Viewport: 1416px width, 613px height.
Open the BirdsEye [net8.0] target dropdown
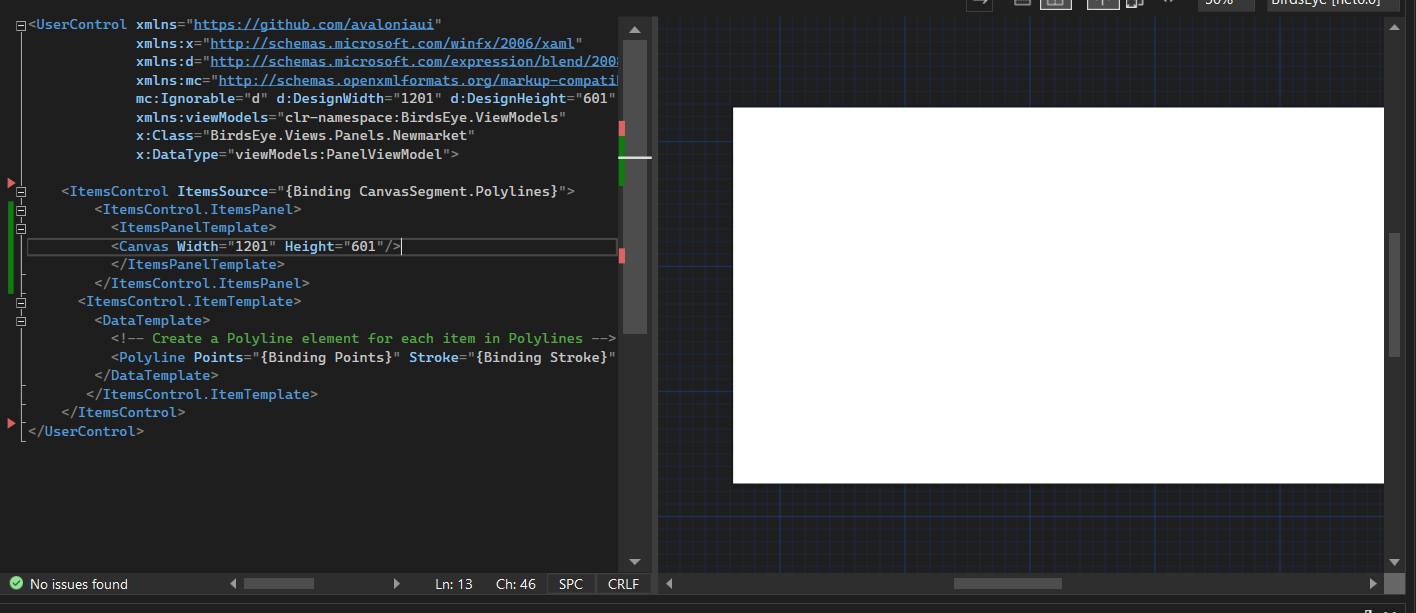[1333, 4]
